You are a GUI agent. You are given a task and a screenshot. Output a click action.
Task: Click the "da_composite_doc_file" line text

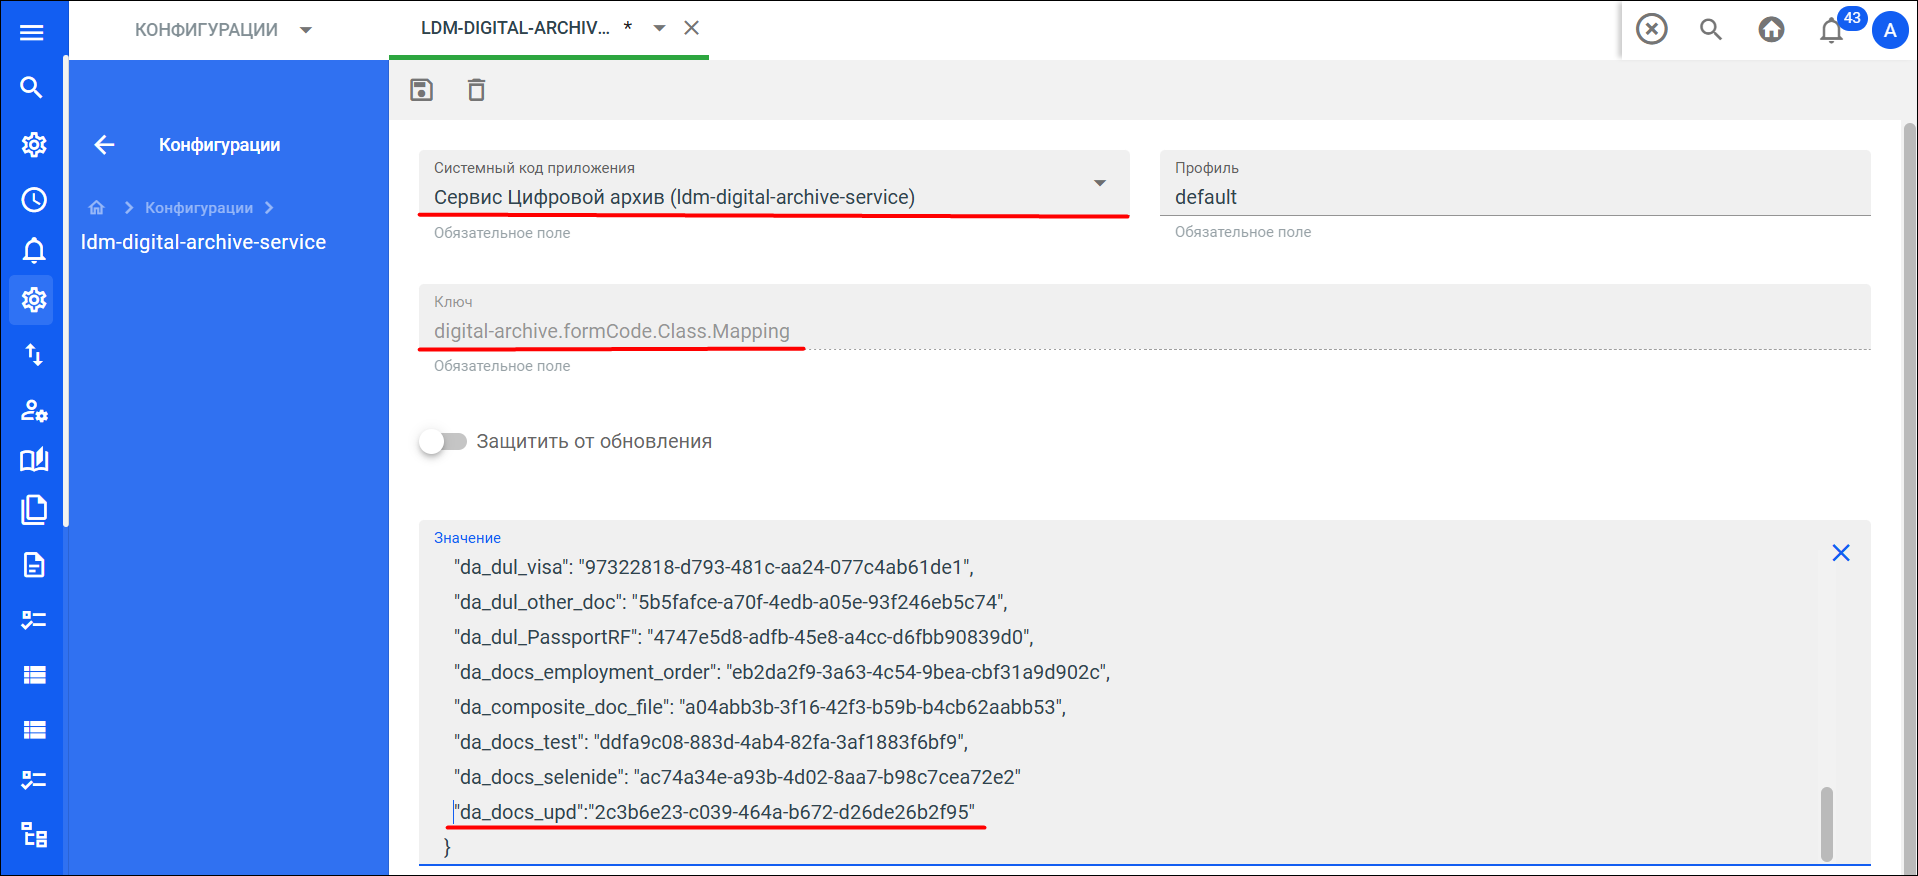pos(760,707)
